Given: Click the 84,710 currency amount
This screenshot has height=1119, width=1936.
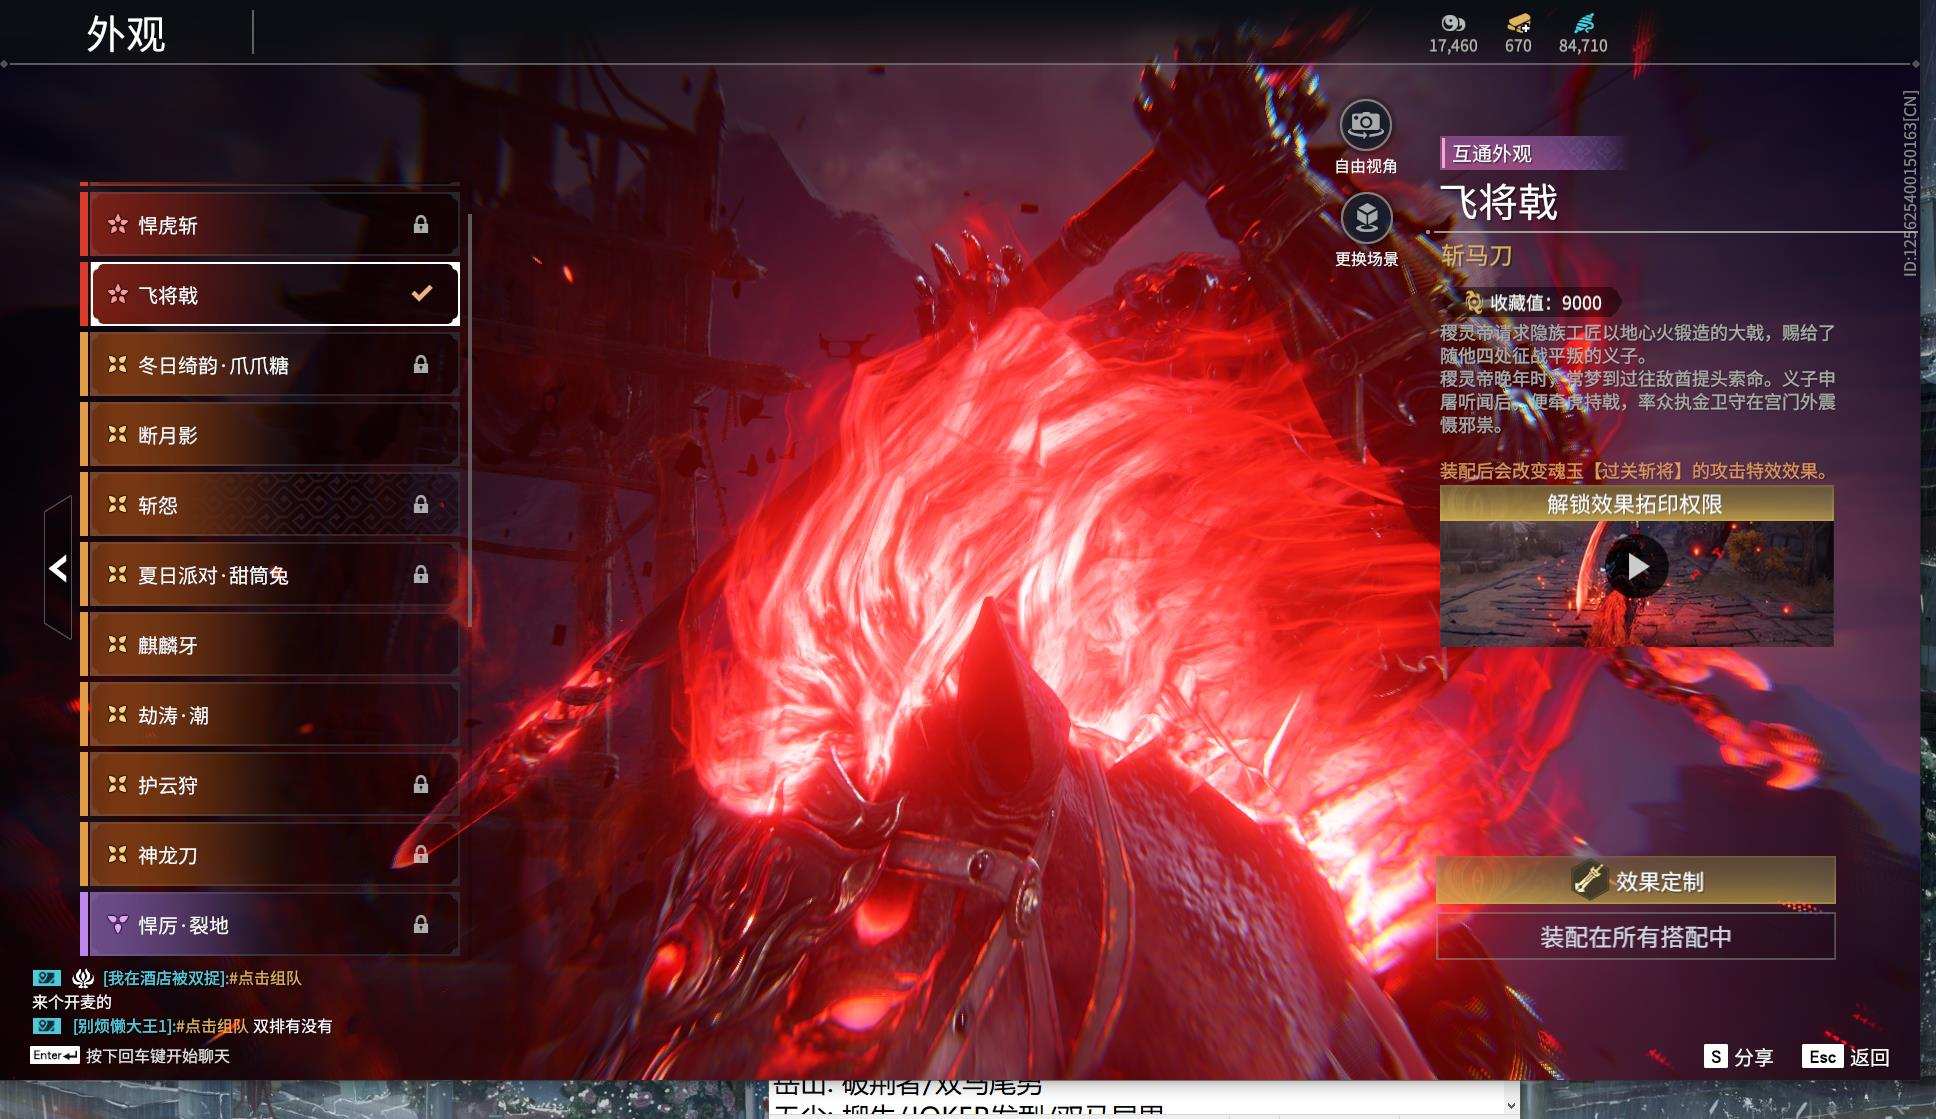Looking at the screenshot, I should (x=1583, y=46).
